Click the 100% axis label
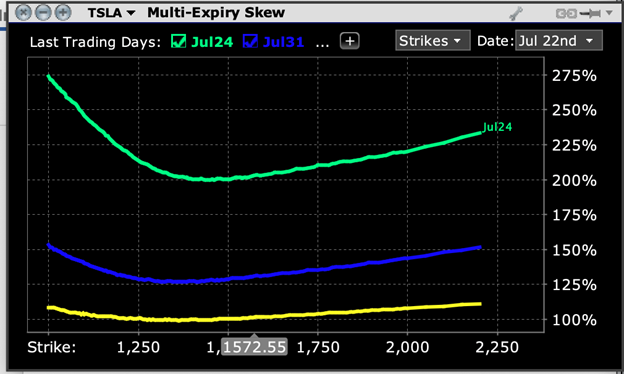 coord(574,320)
